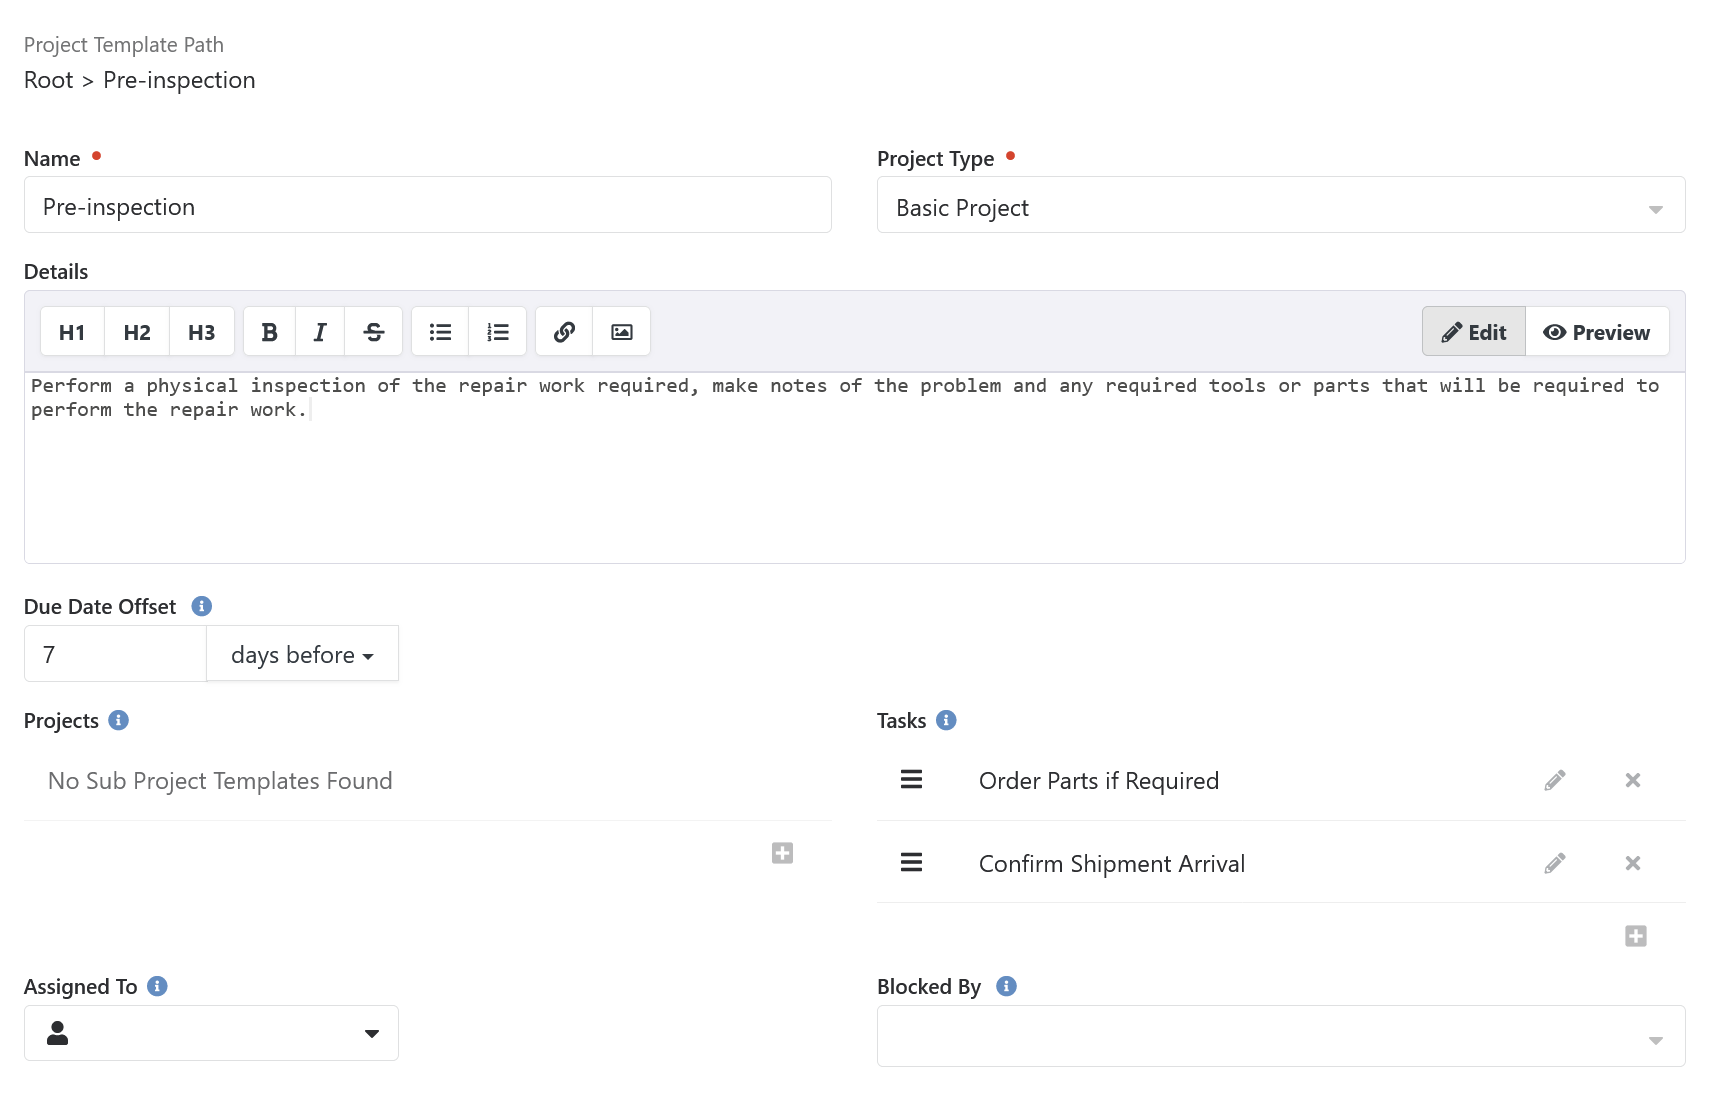Add a new sub project template
The width and height of the screenshot is (1710, 1108).
(x=782, y=853)
